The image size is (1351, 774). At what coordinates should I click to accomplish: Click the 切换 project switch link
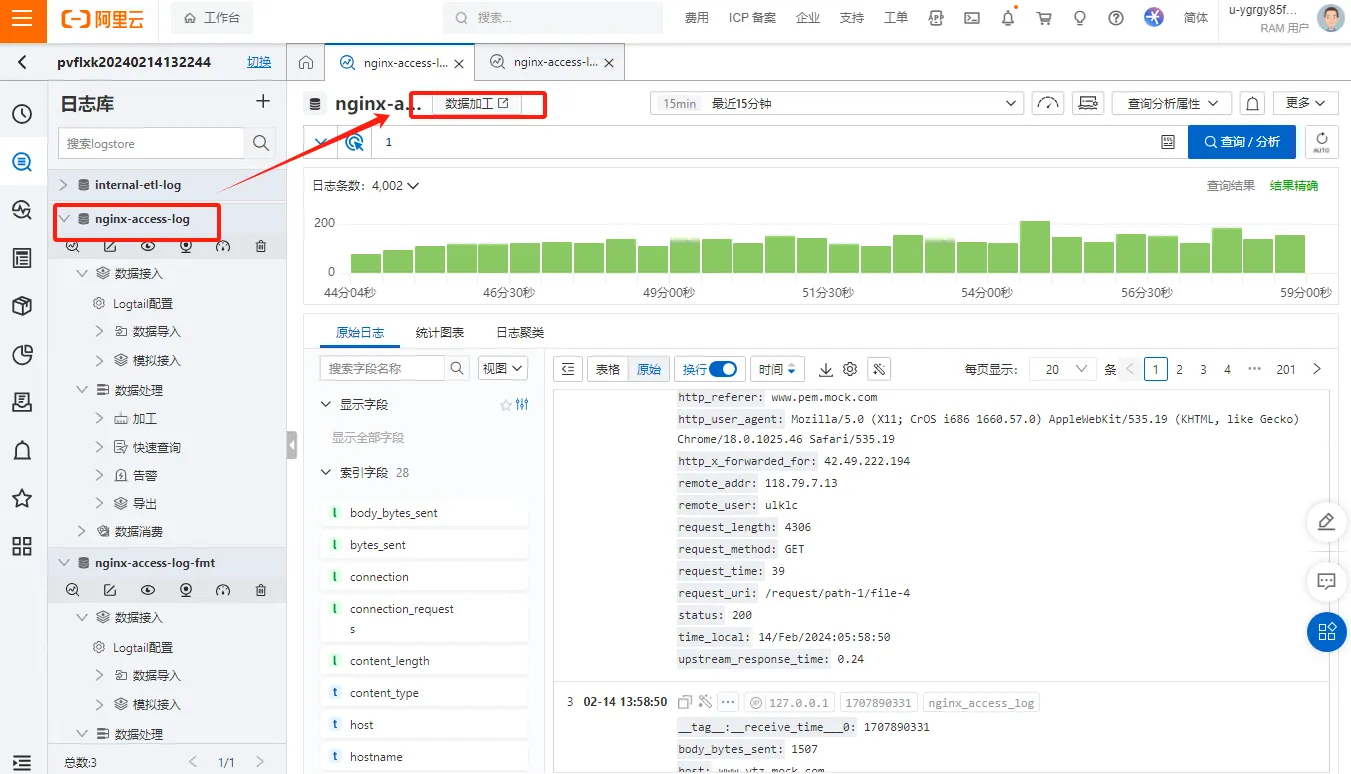pos(259,62)
